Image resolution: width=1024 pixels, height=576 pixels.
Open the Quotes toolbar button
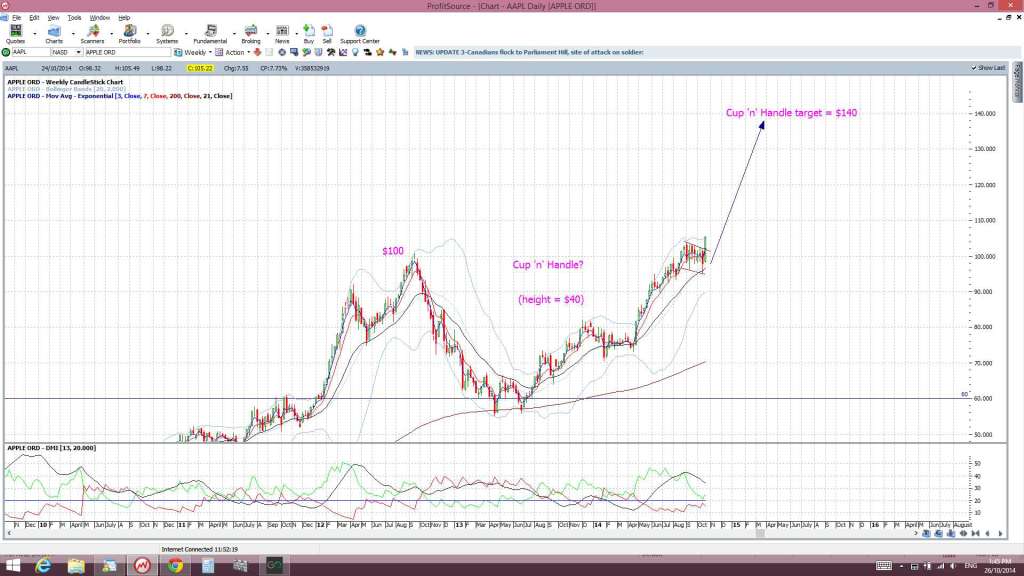point(15,34)
